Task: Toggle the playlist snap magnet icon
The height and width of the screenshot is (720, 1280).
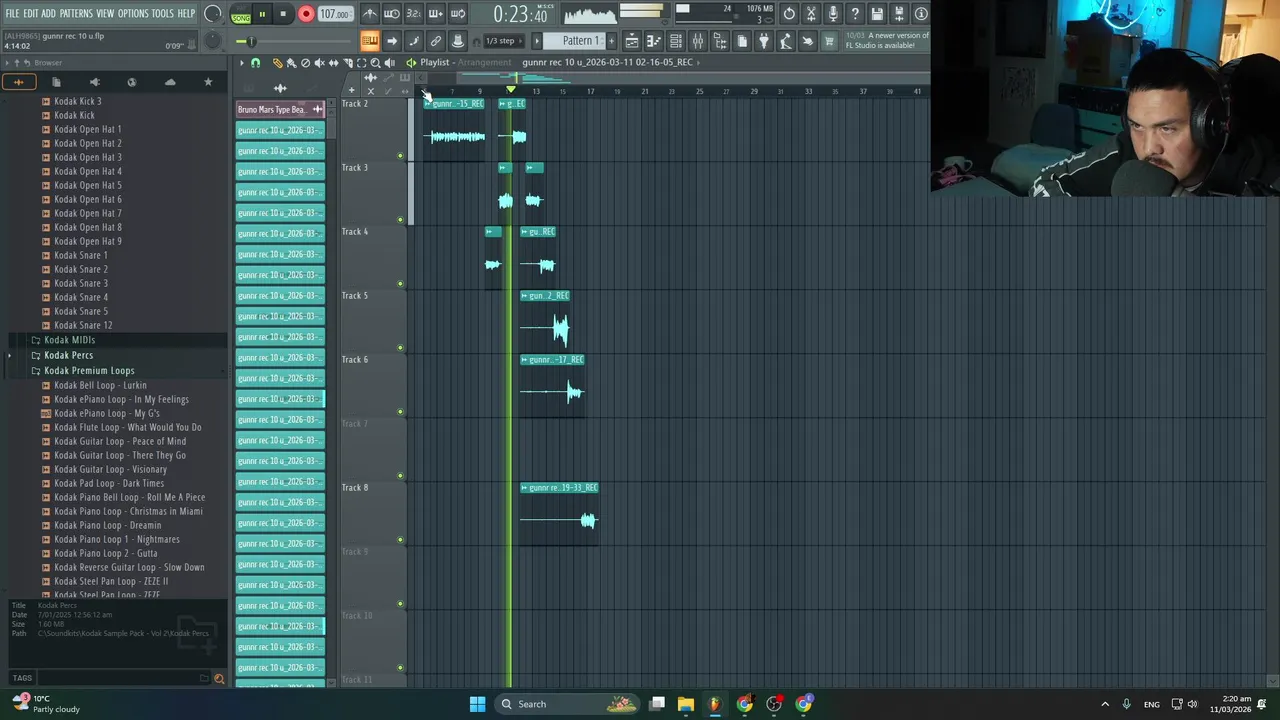Action: tap(255, 62)
